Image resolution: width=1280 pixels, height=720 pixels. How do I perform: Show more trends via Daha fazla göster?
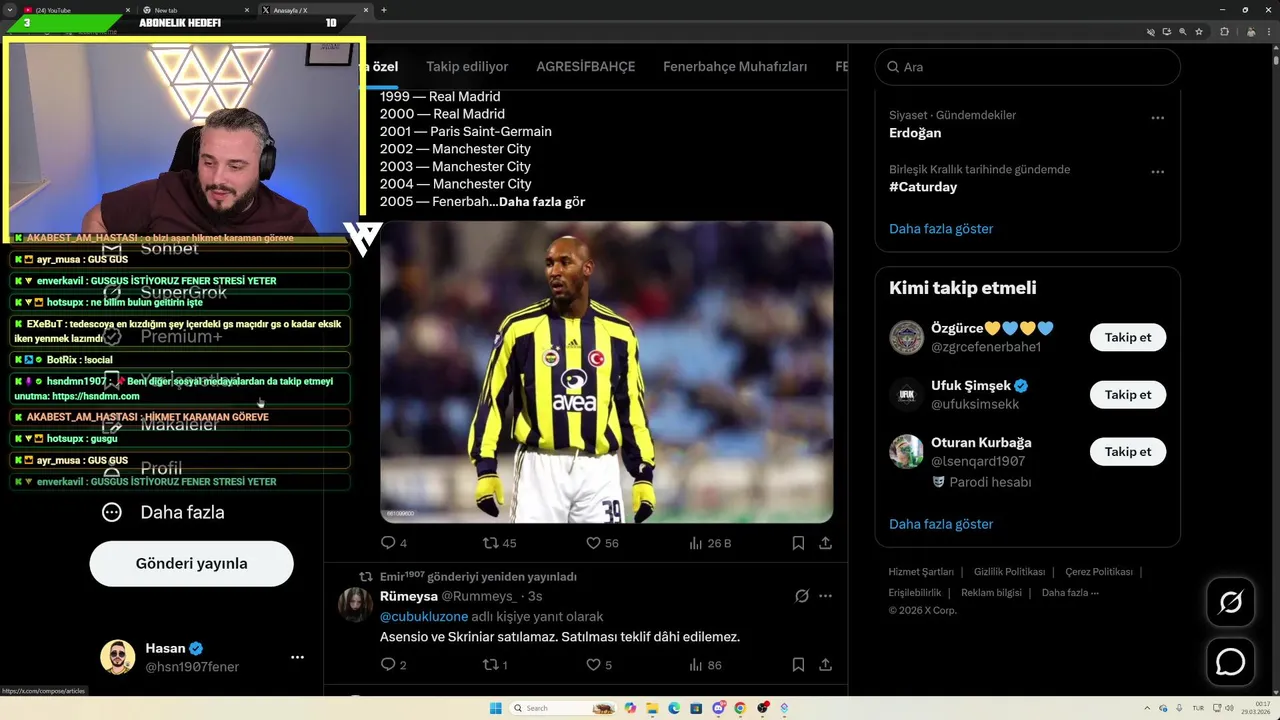coord(941,229)
